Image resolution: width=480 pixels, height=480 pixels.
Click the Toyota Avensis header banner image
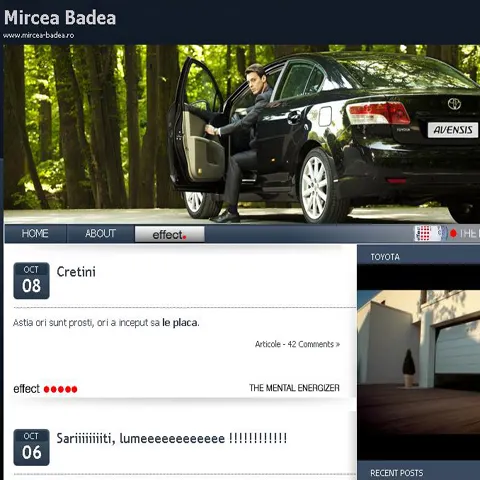pos(242,134)
